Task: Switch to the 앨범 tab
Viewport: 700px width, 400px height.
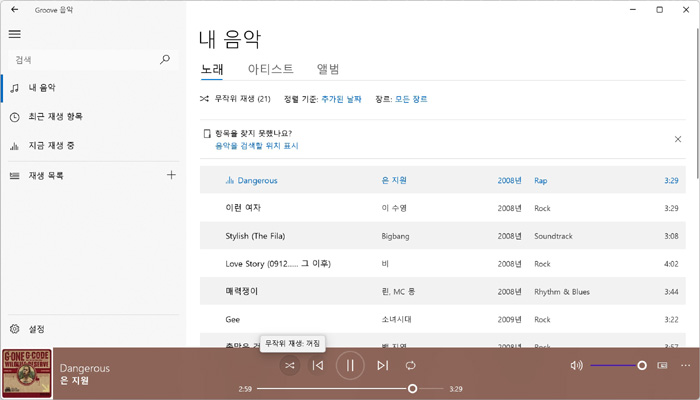Action: point(328,69)
